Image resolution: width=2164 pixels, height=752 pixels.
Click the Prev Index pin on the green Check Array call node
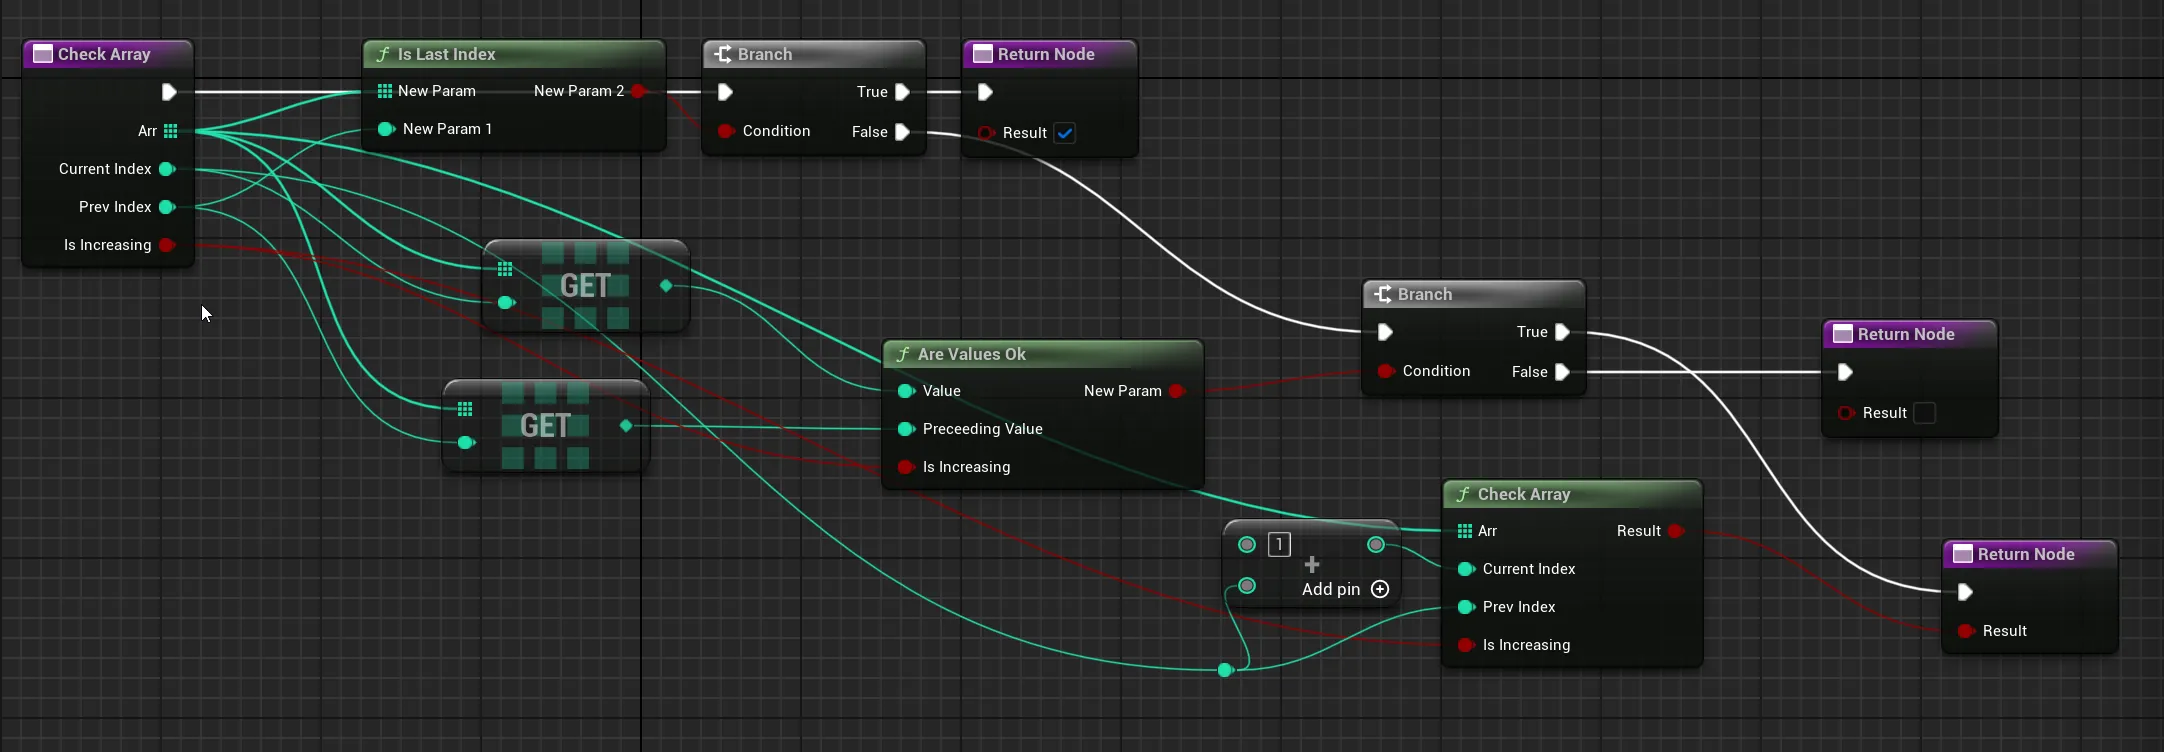click(x=1466, y=607)
